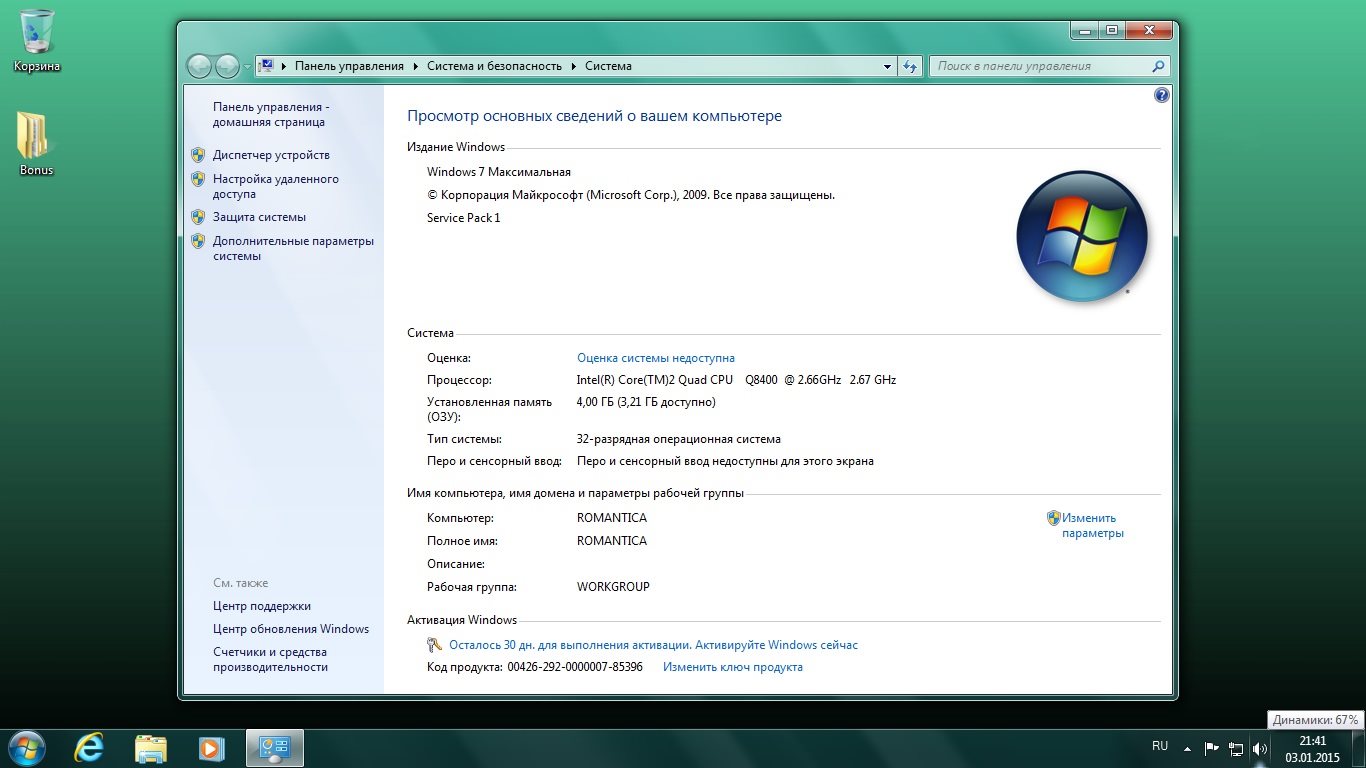This screenshot has width=1366, height=768.
Task: Click the Forward navigation arrow
Action: tap(227, 66)
